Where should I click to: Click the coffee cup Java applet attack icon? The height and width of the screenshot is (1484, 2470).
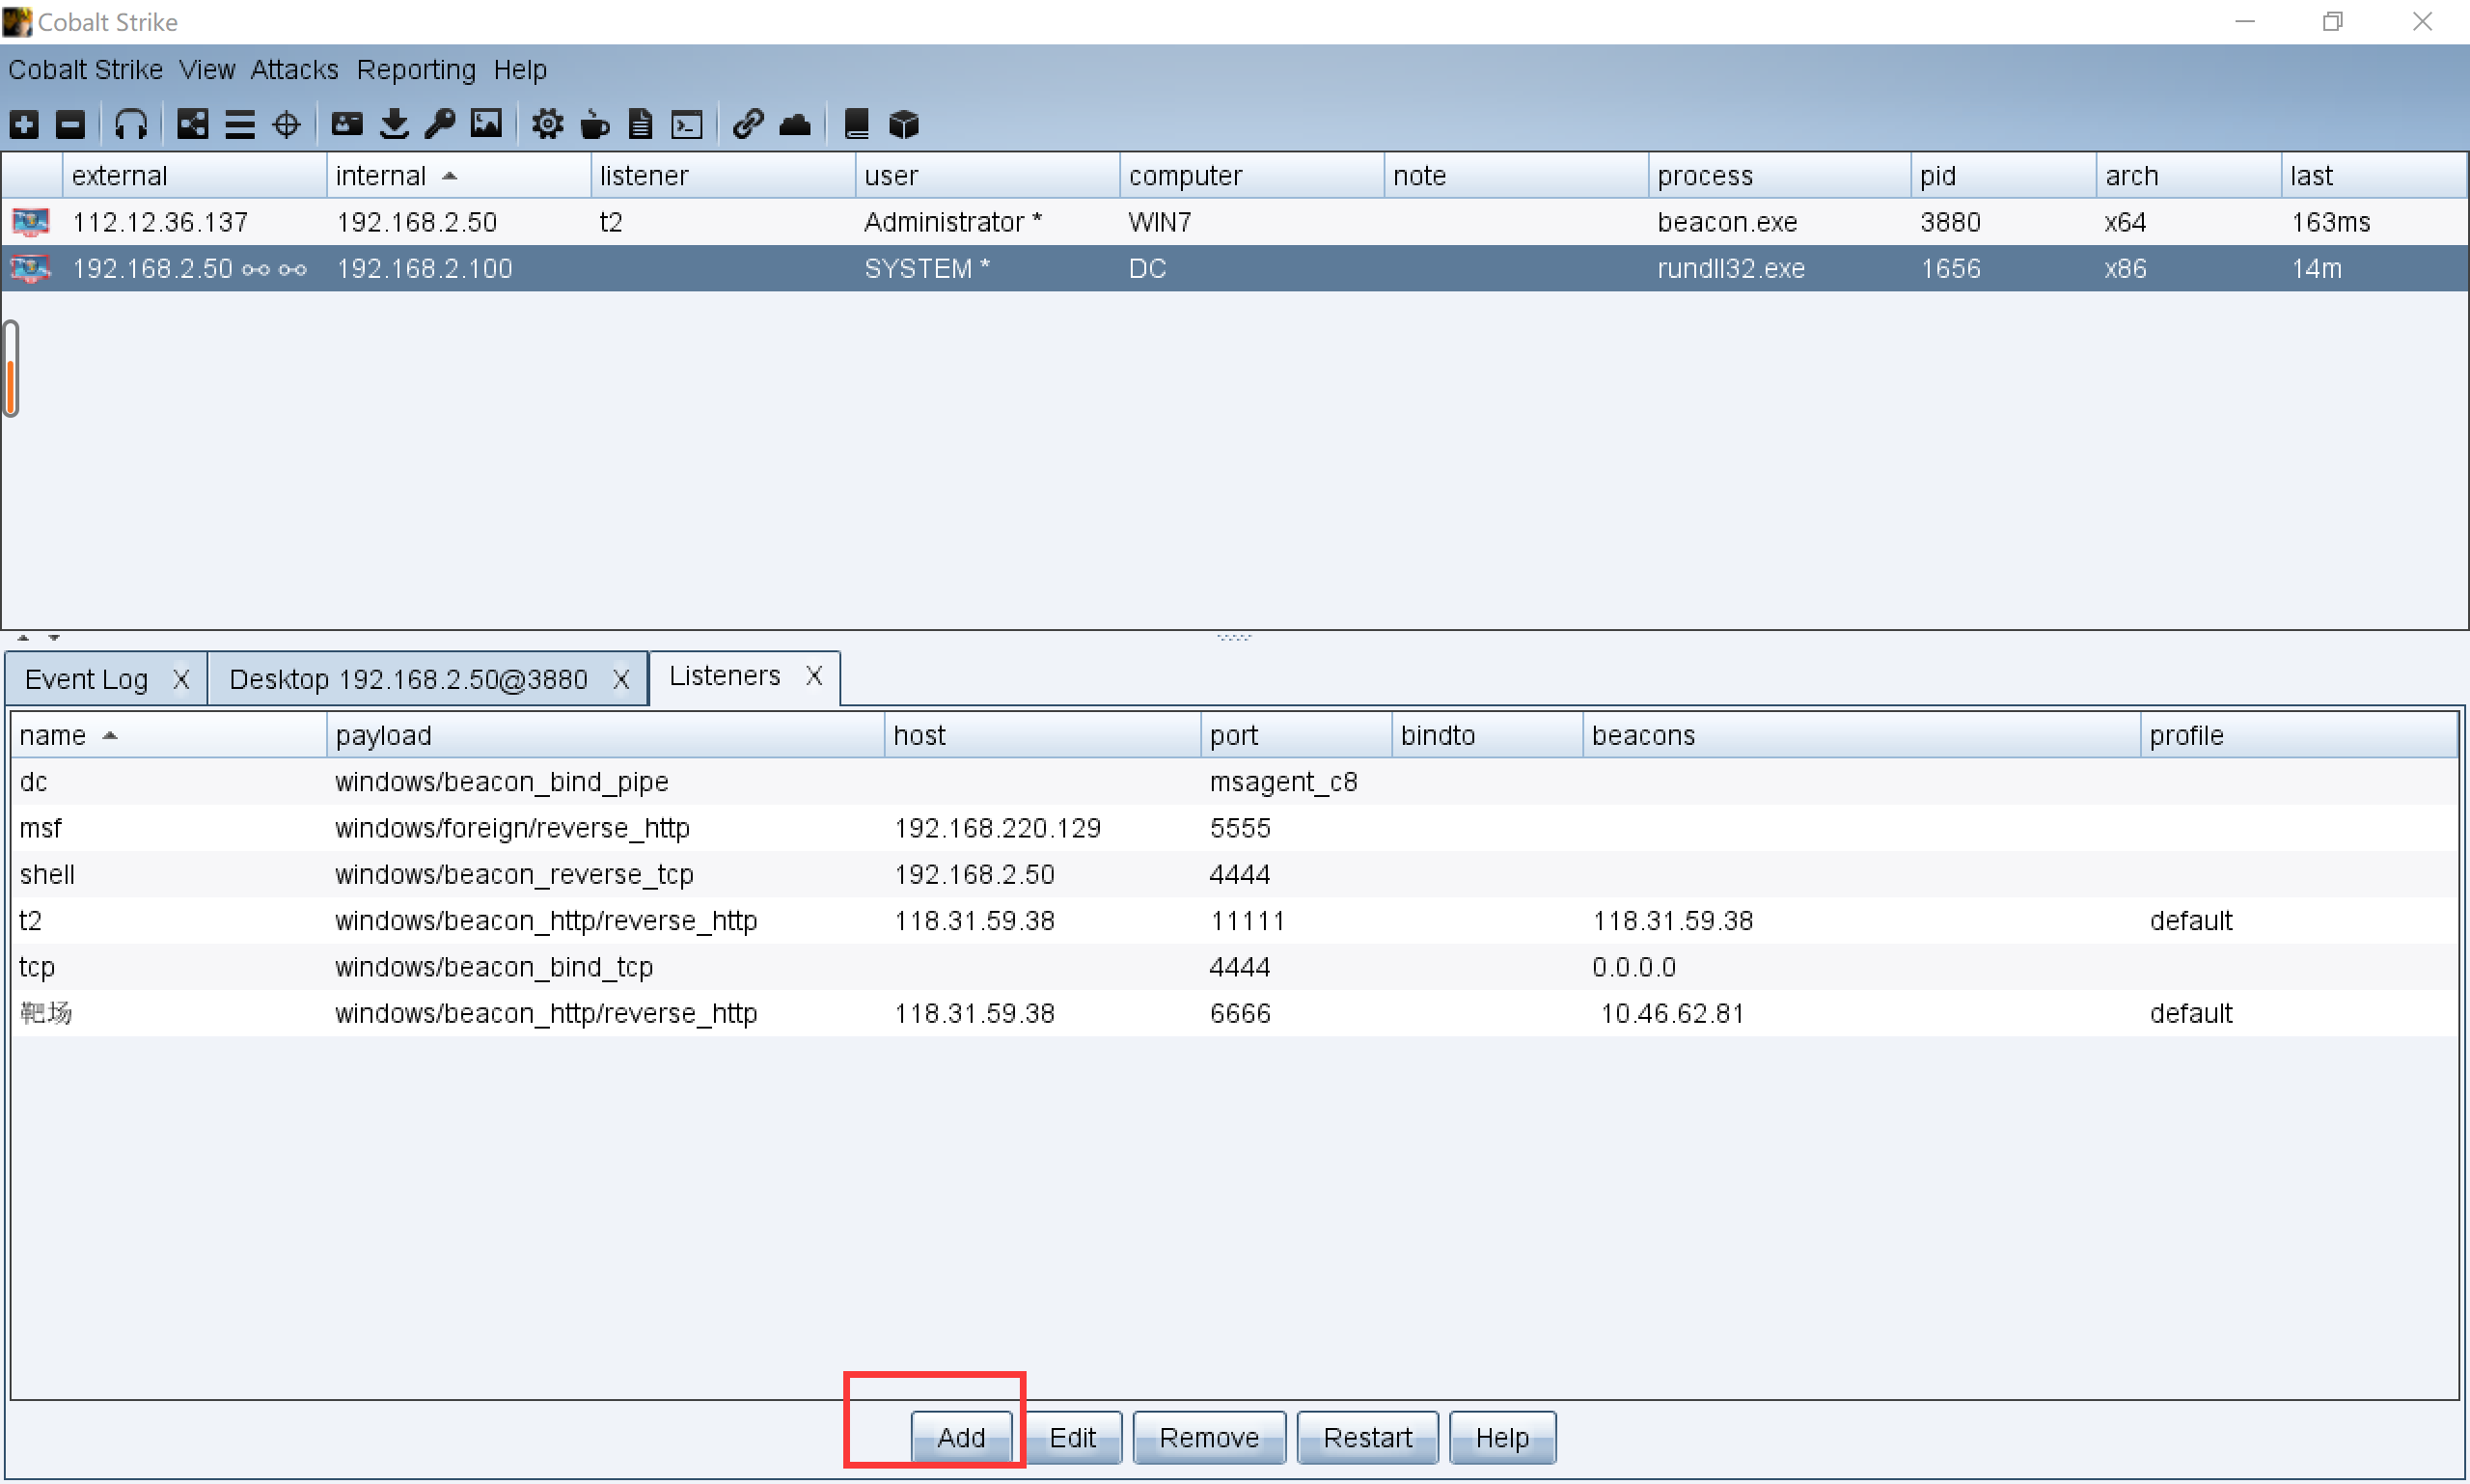tap(594, 124)
